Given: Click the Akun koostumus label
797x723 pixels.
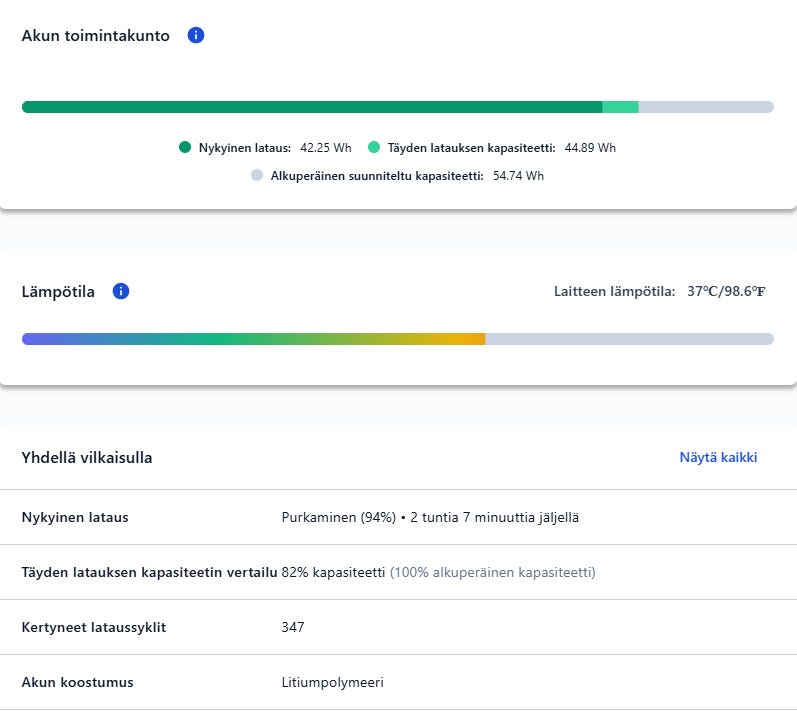Looking at the screenshot, I should point(77,682).
